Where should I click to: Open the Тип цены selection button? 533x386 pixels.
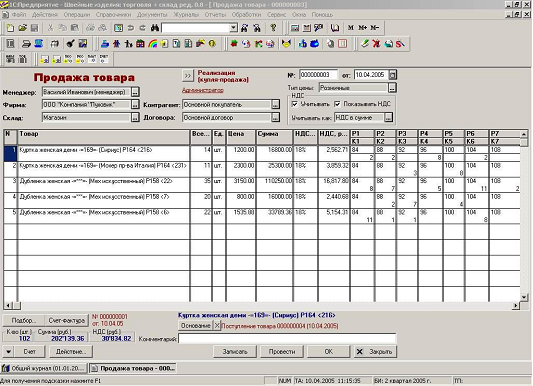tap(392, 88)
